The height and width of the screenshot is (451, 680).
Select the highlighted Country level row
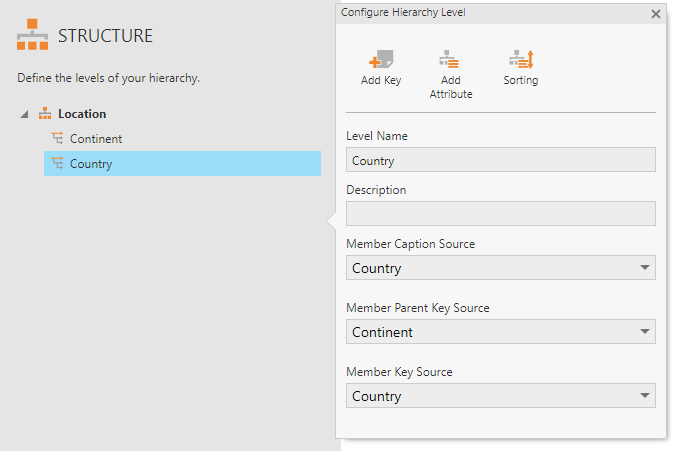tap(180, 164)
